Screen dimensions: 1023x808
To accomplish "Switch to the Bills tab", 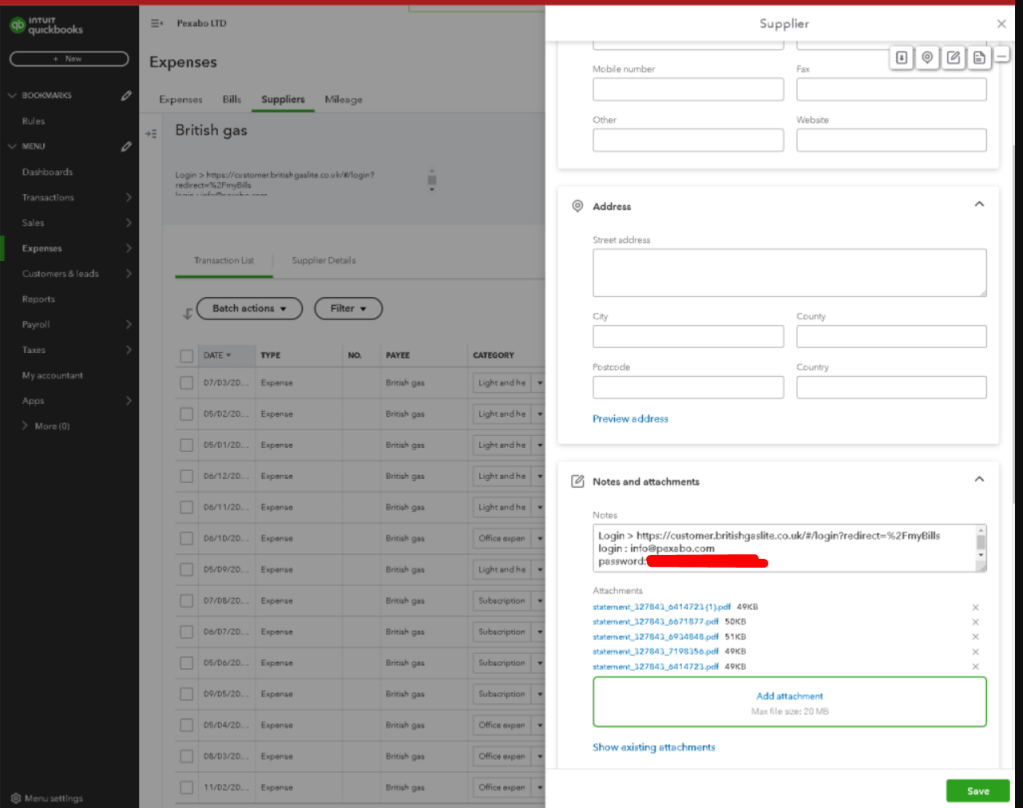I will (x=232, y=99).
